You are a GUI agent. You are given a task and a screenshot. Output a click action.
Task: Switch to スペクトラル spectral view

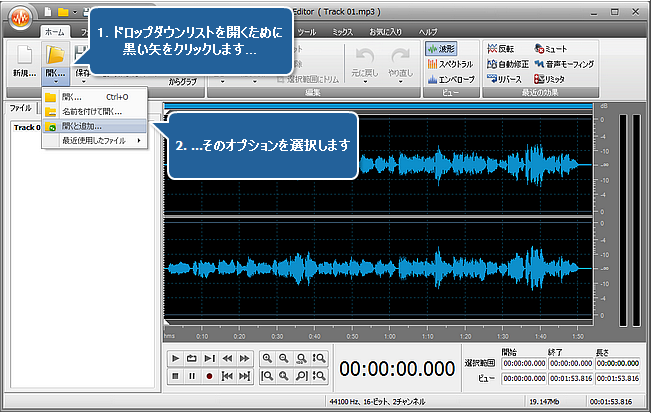pos(450,63)
